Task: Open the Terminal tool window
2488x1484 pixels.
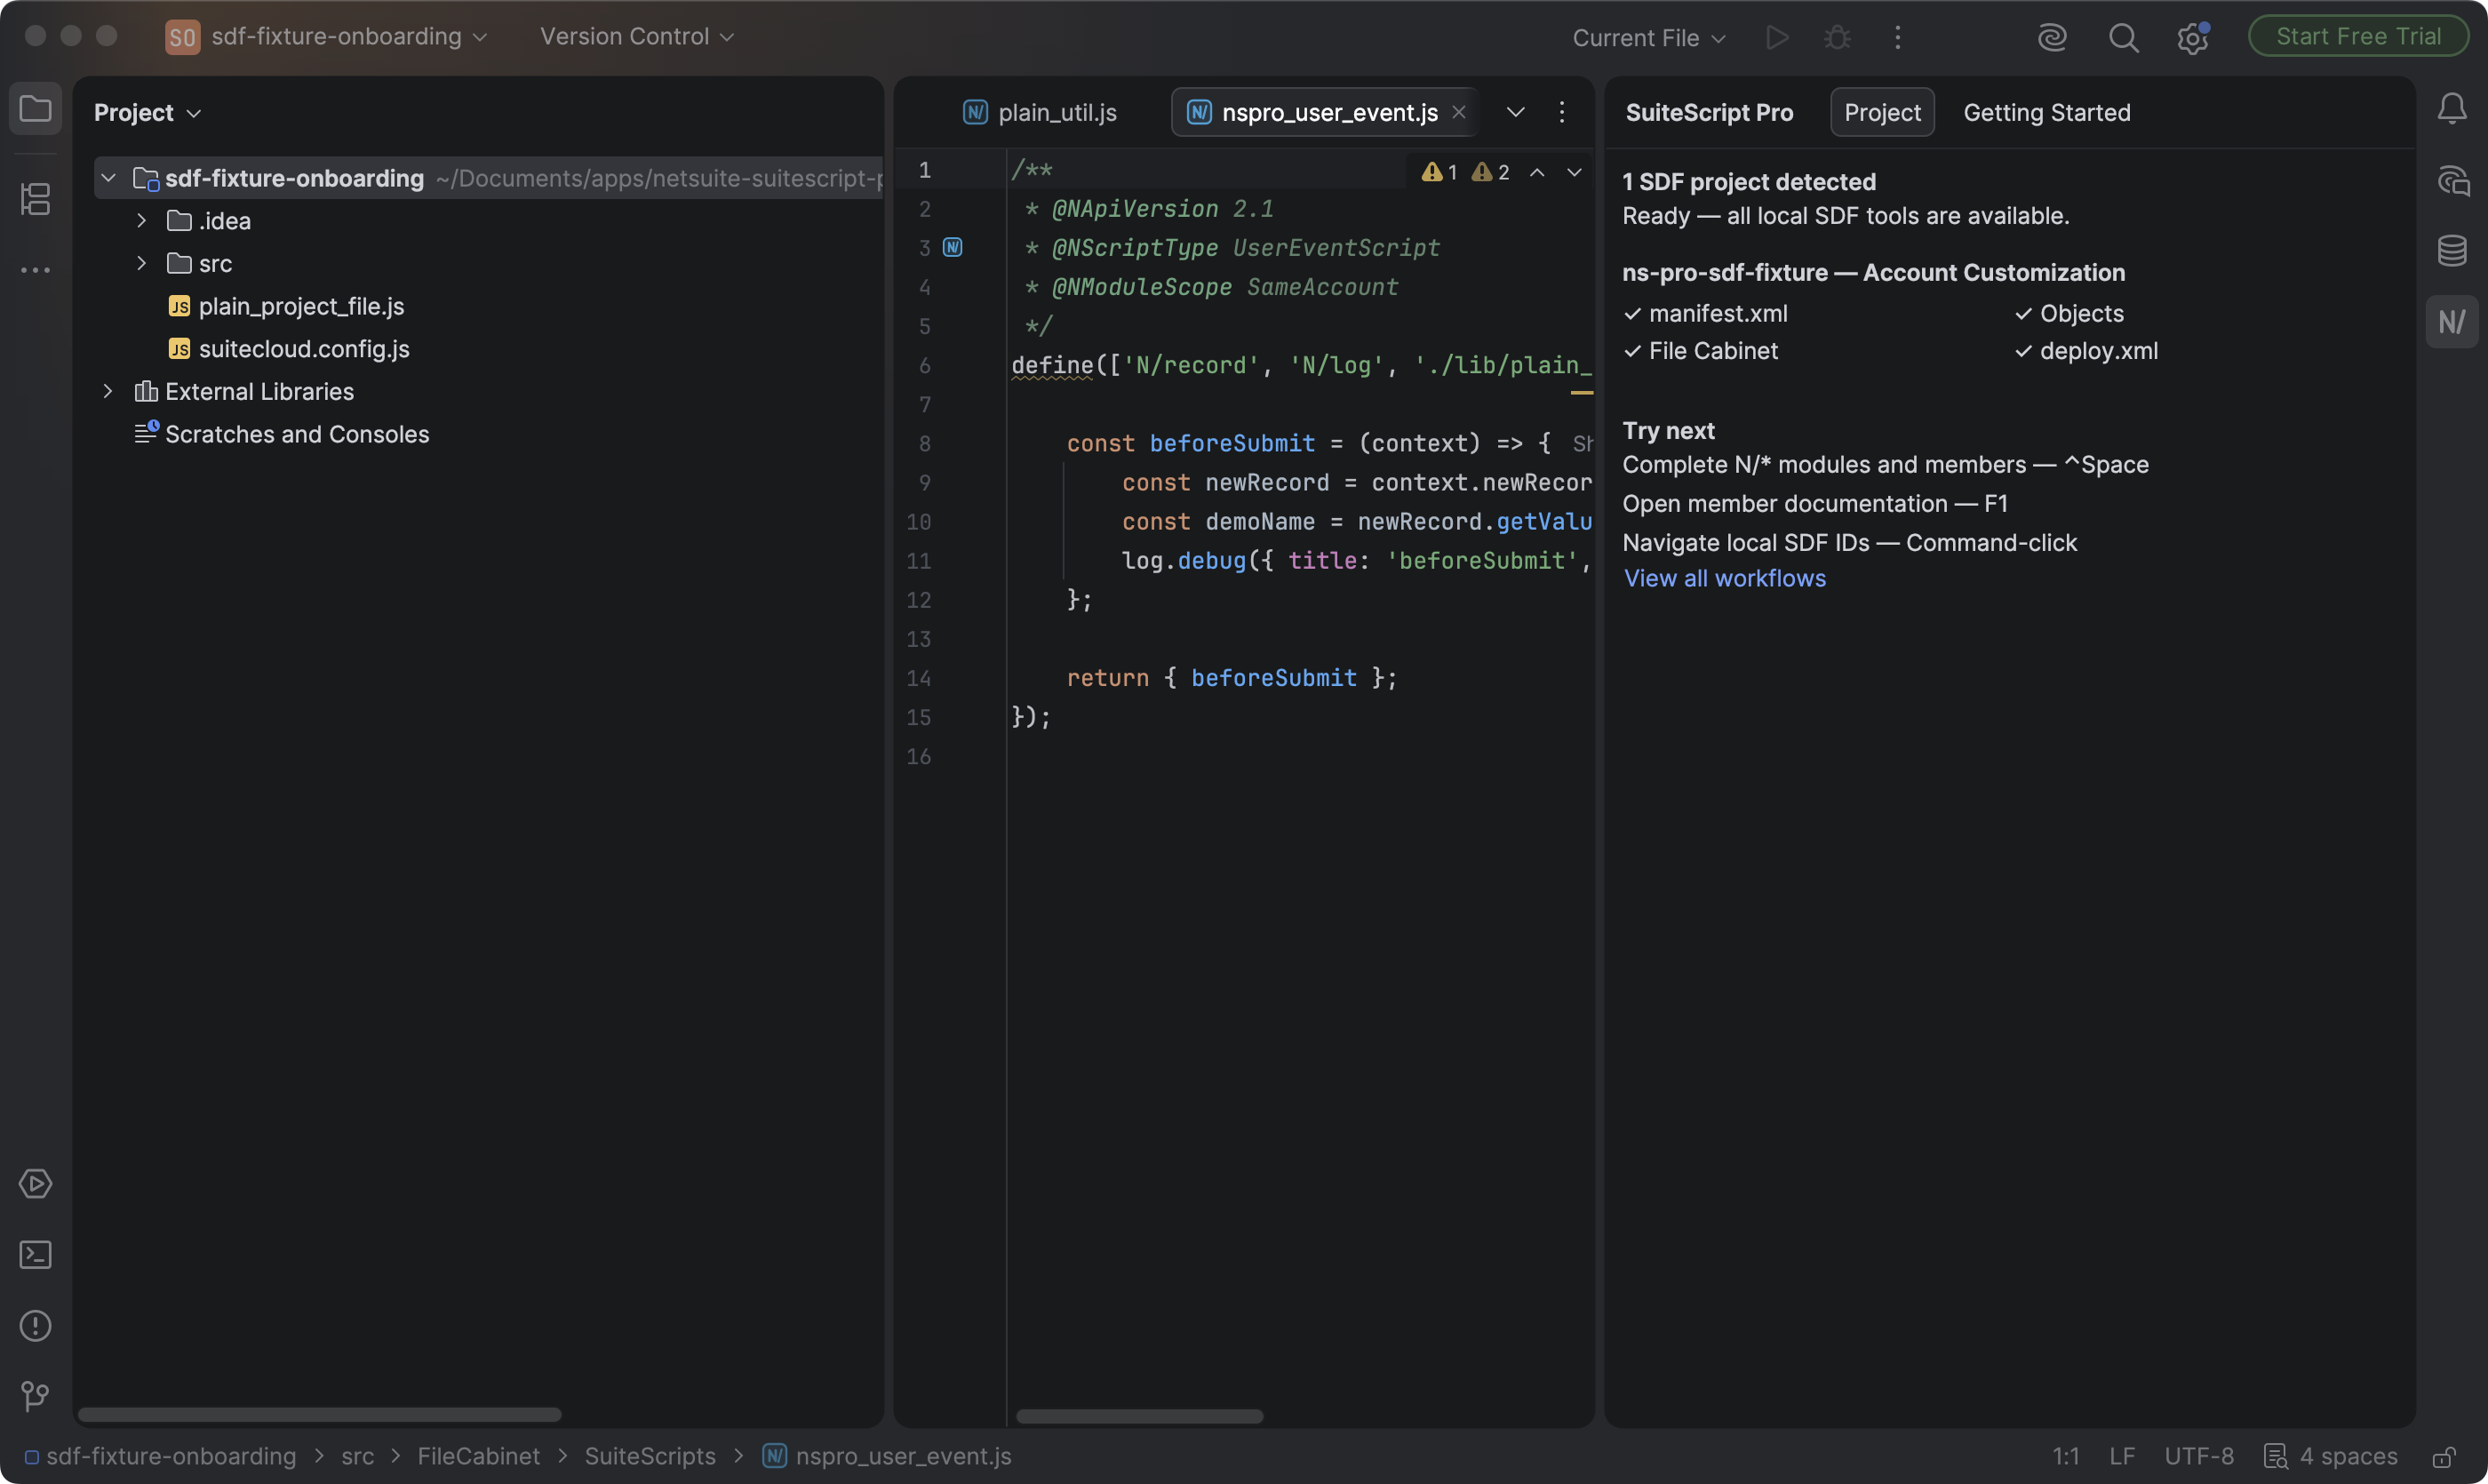Action: (36, 1255)
